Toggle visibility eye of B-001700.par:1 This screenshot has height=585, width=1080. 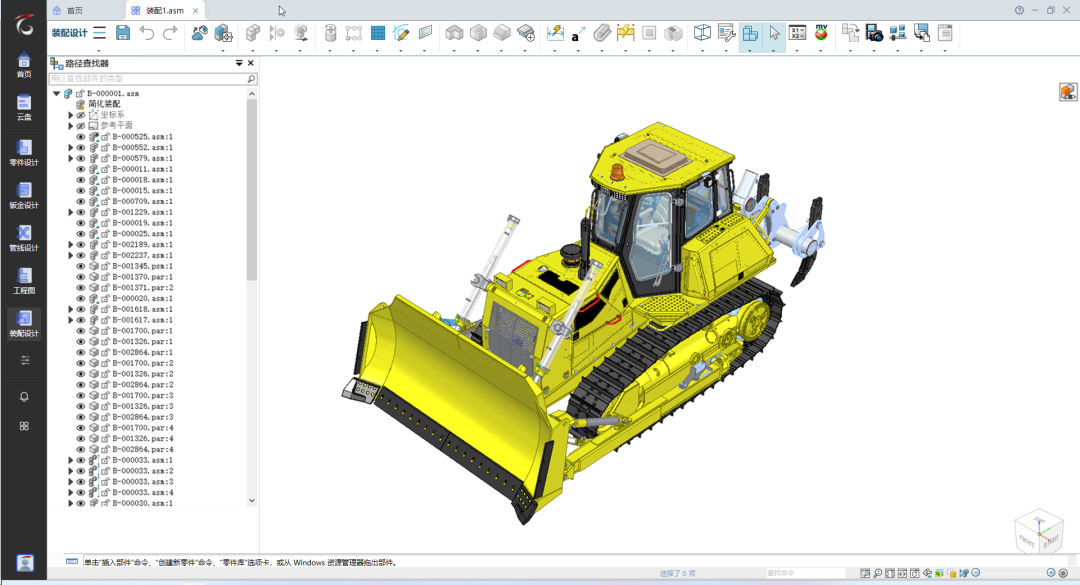[81, 331]
